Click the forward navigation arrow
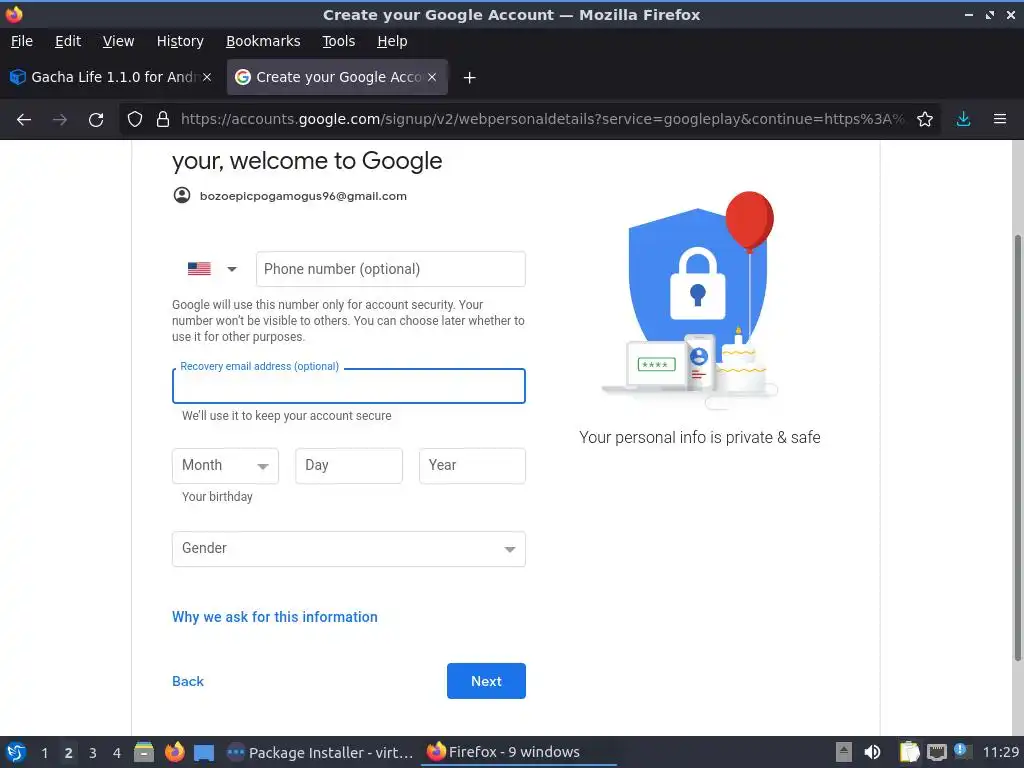The width and height of the screenshot is (1024, 768). click(x=60, y=120)
